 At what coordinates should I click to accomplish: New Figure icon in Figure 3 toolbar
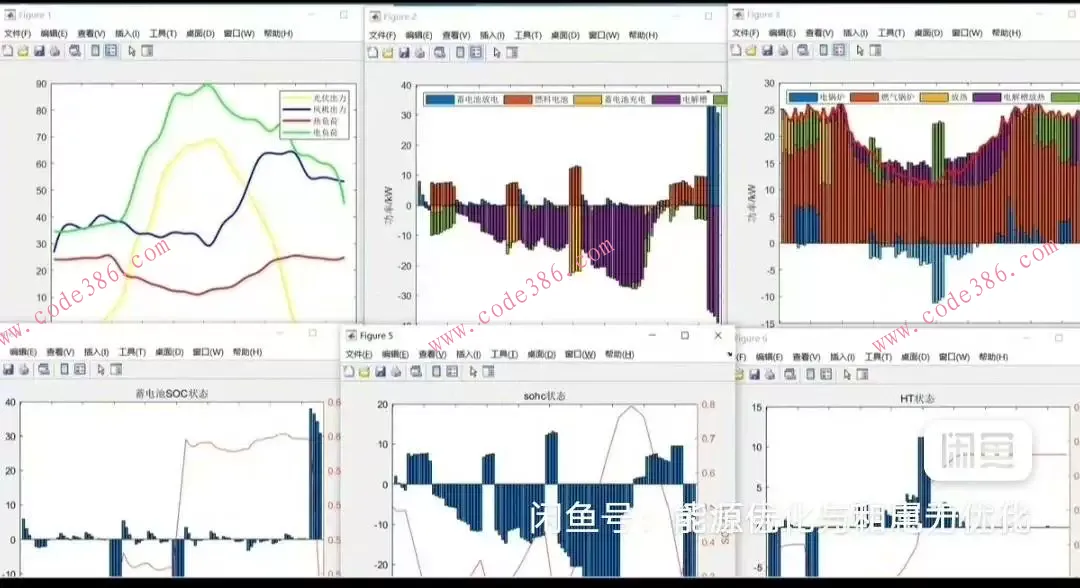736,50
